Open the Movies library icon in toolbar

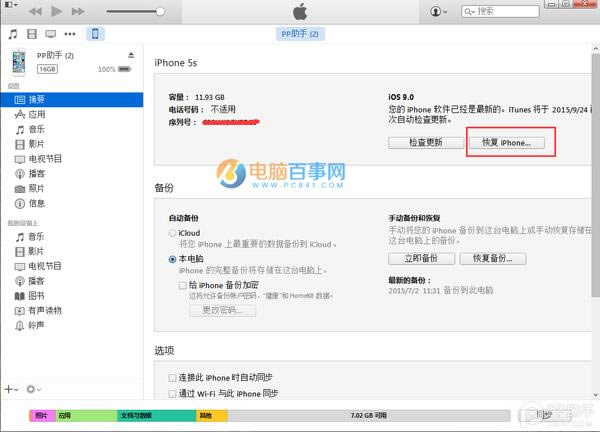click(x=32, y=34)
